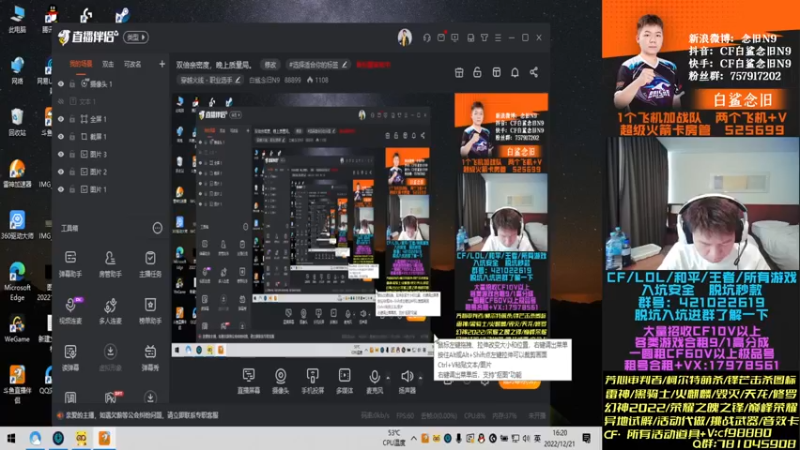Click the red link beside tag selector

pyautogui.click(x=373, y=65)
